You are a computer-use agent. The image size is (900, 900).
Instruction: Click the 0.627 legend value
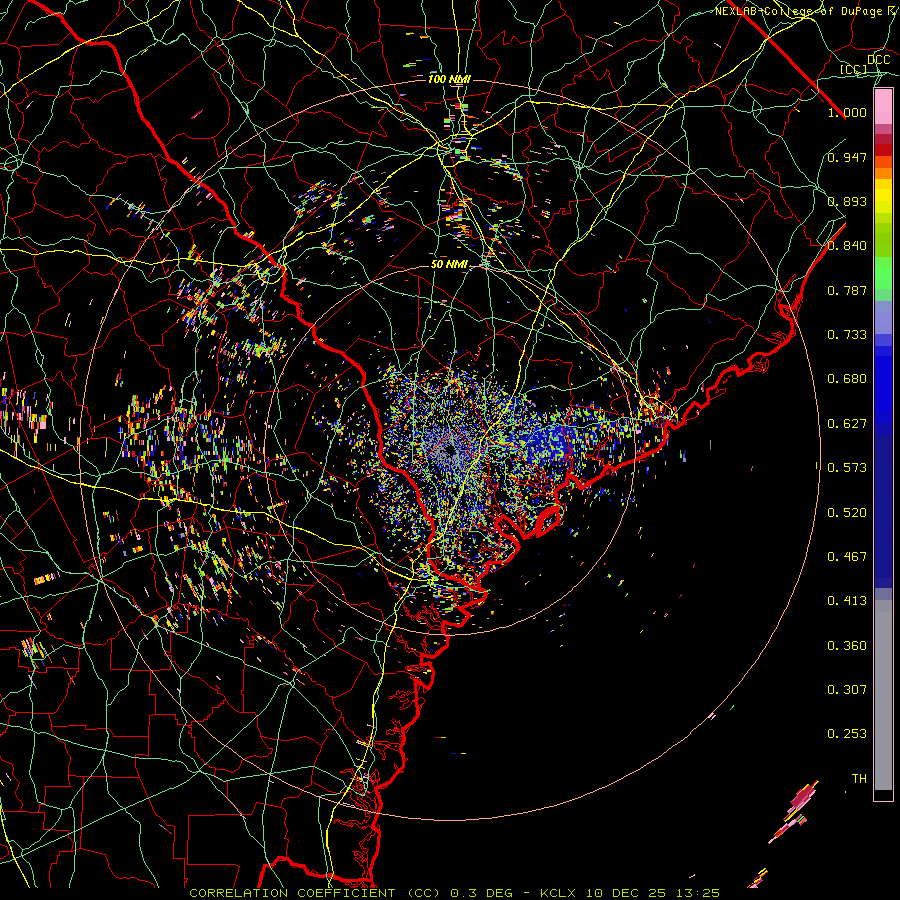[847, 424]
